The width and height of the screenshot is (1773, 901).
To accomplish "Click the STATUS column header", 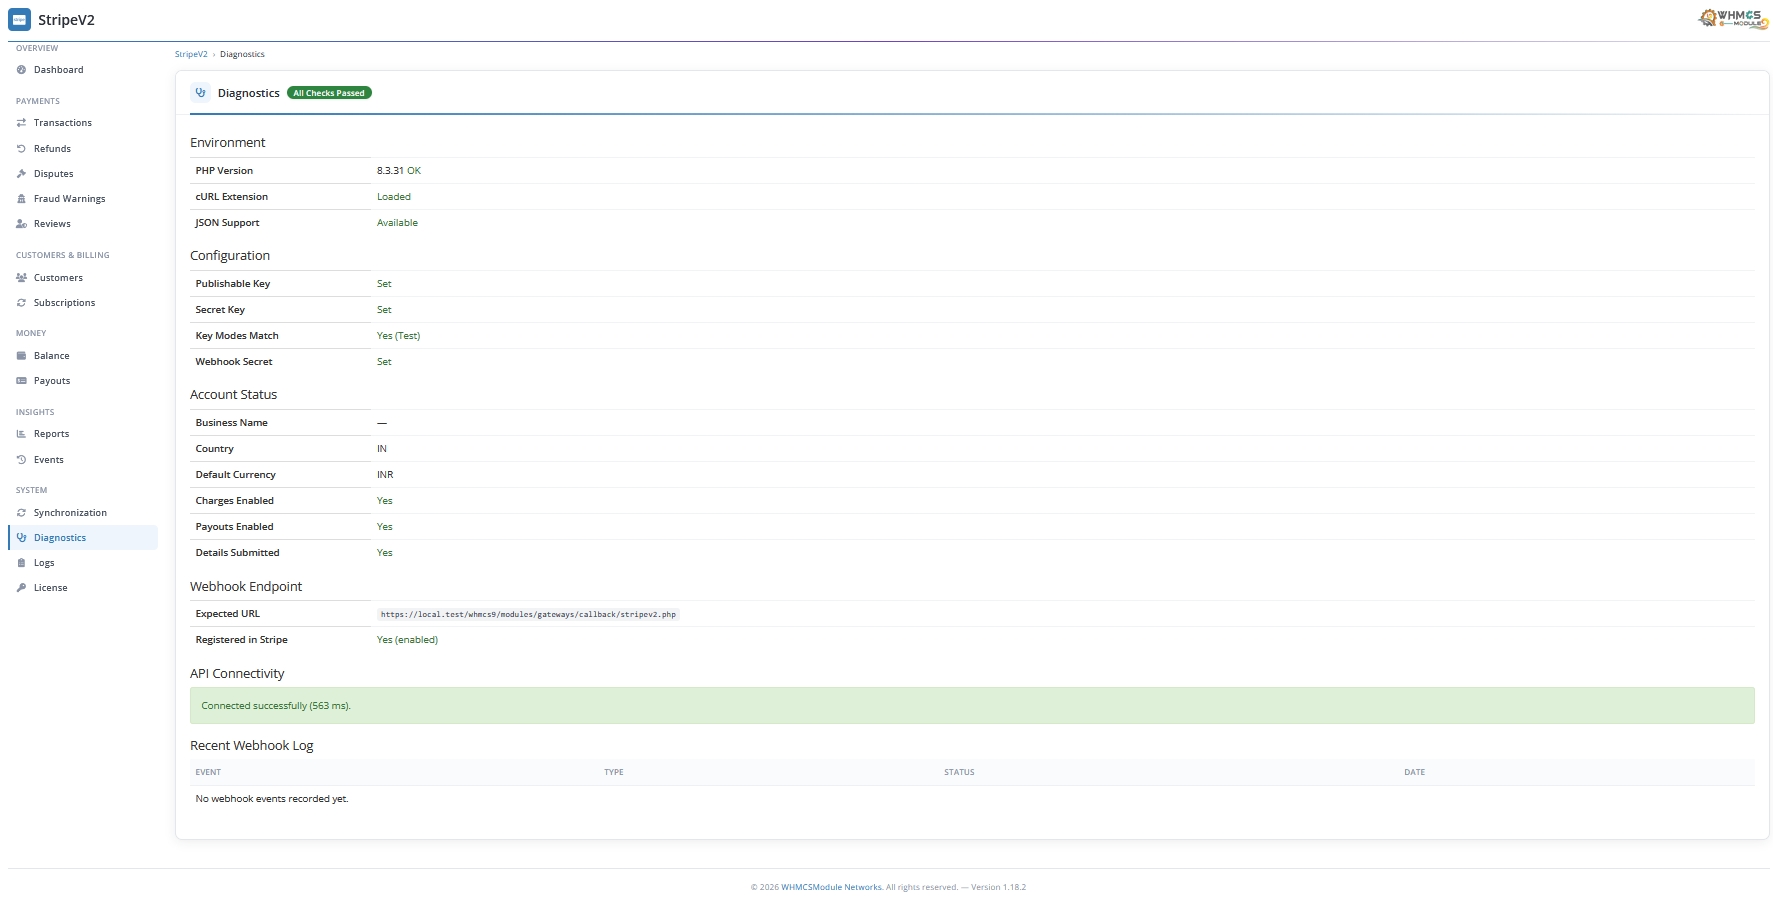I will click(x=959, y=772).
